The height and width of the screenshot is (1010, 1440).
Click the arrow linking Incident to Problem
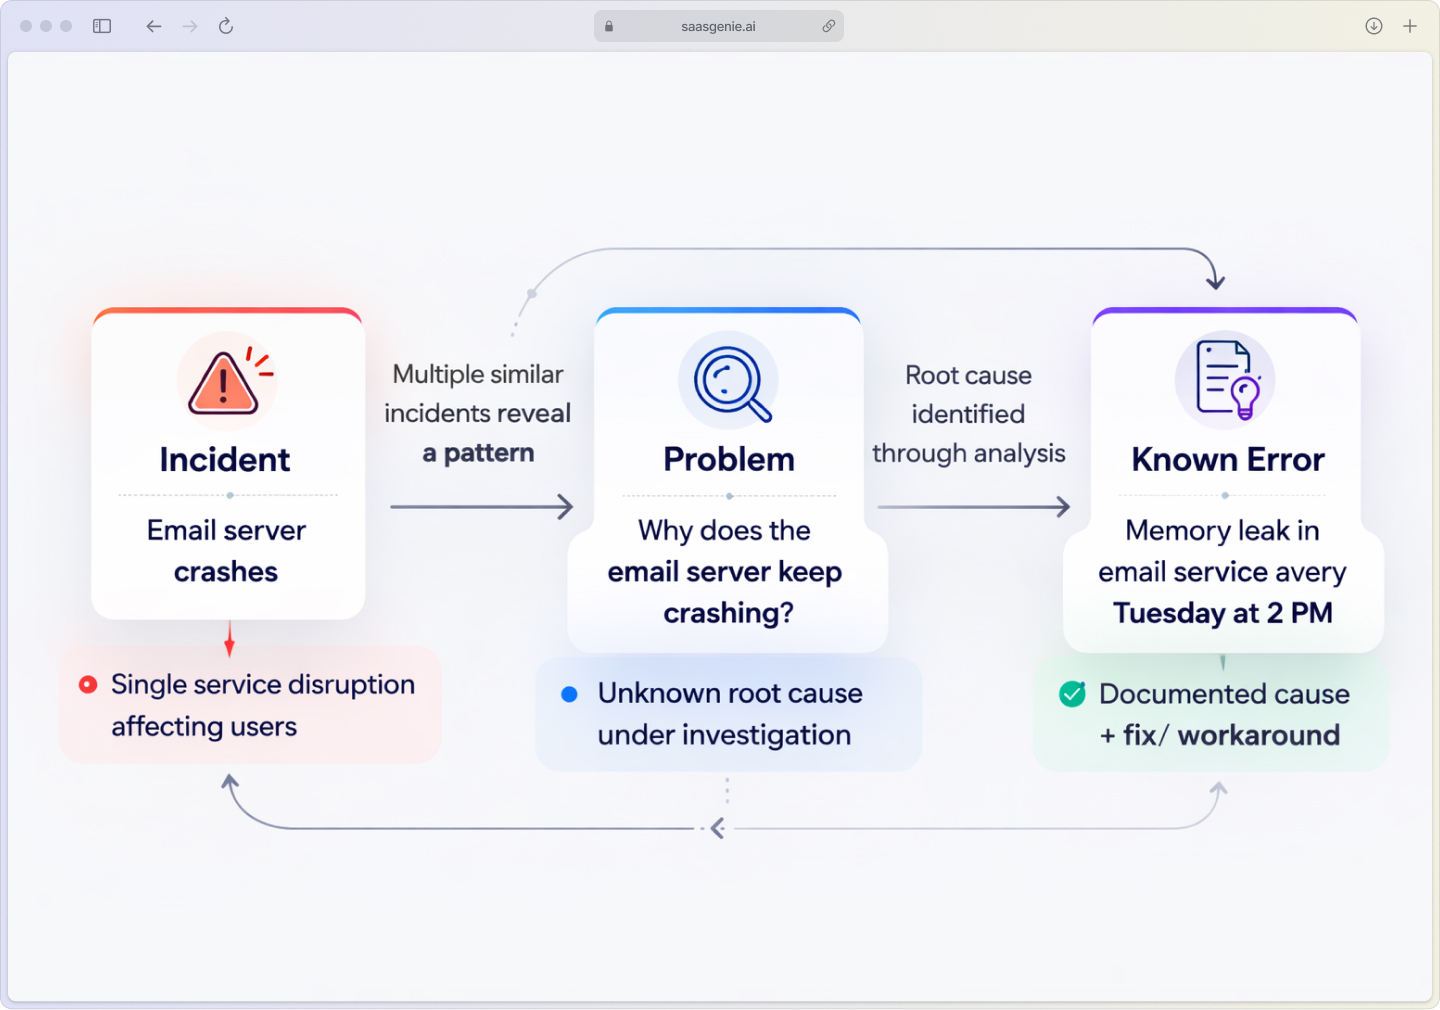click(480, 507)
